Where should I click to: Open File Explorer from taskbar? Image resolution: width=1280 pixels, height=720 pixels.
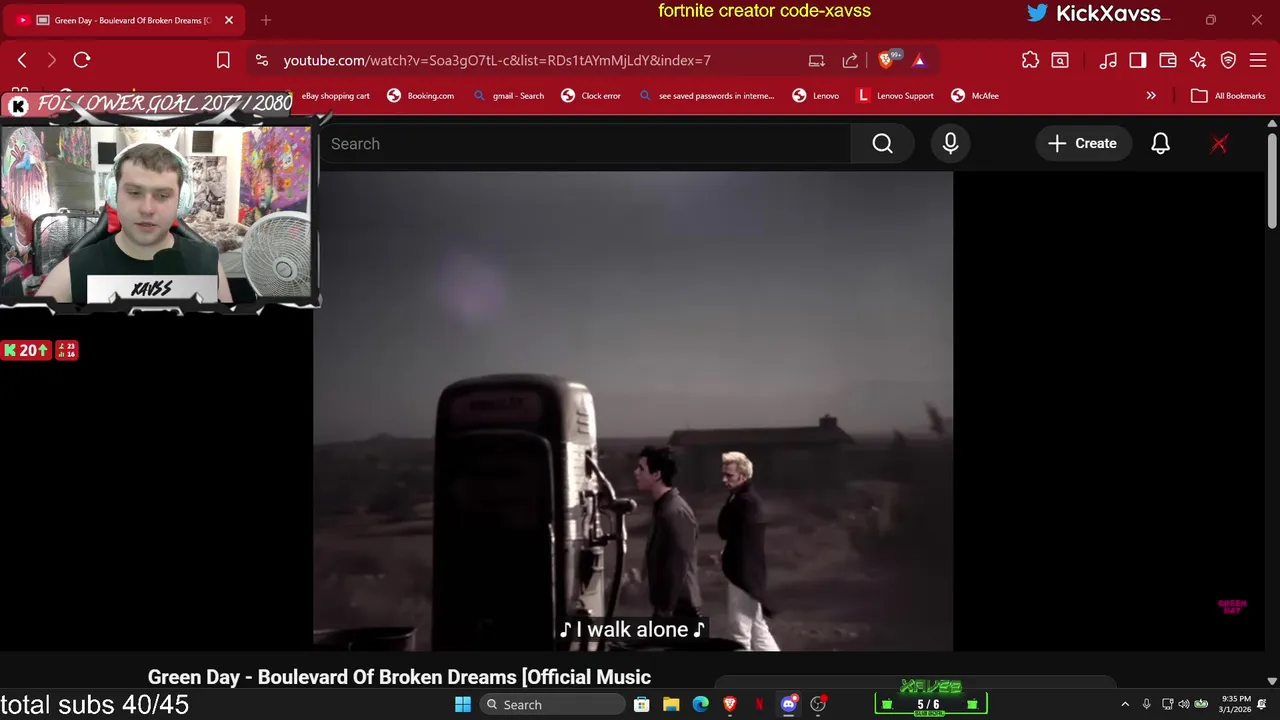(x=671, y=704)
